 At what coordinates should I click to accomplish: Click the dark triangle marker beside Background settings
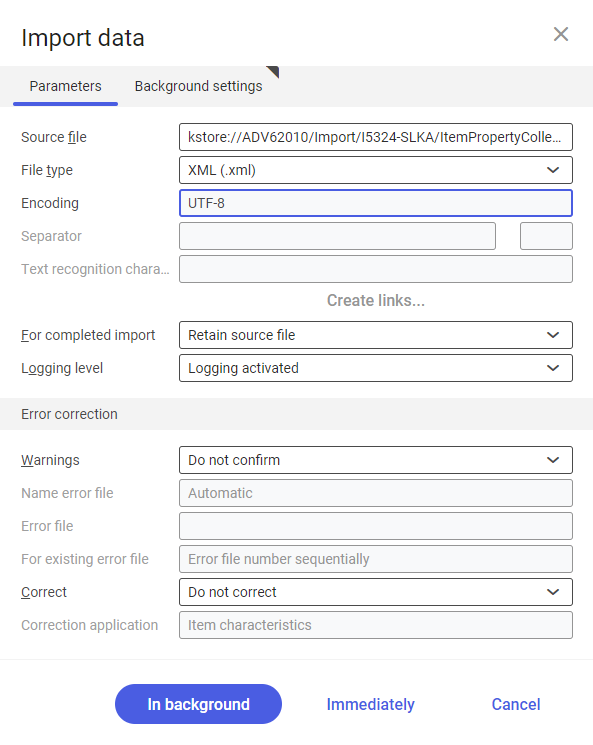tap(273, 71)
